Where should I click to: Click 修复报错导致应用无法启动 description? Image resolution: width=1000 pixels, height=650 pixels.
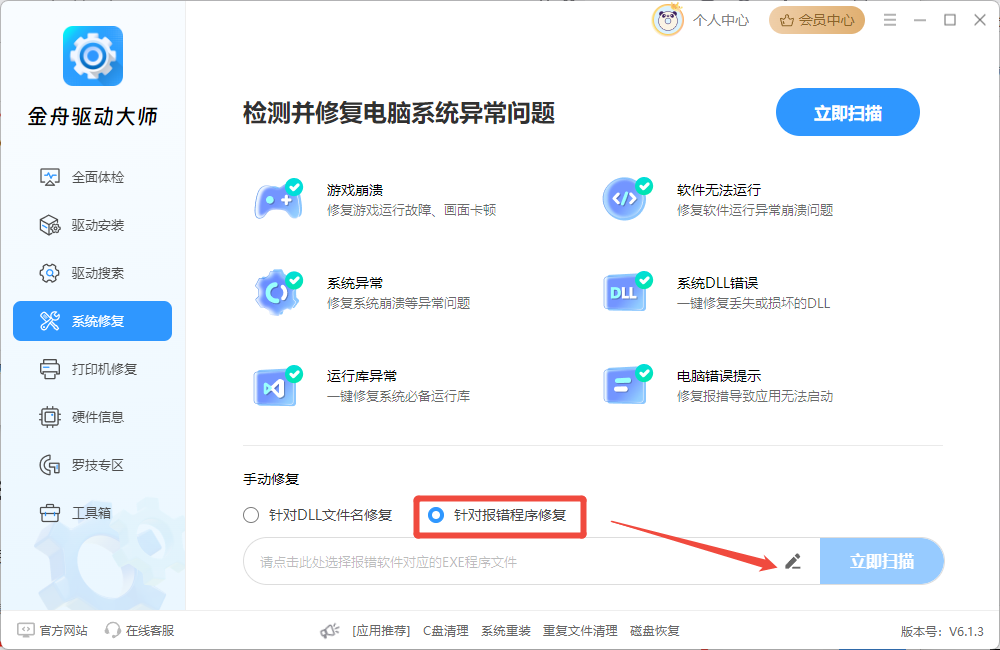[755, 396]
